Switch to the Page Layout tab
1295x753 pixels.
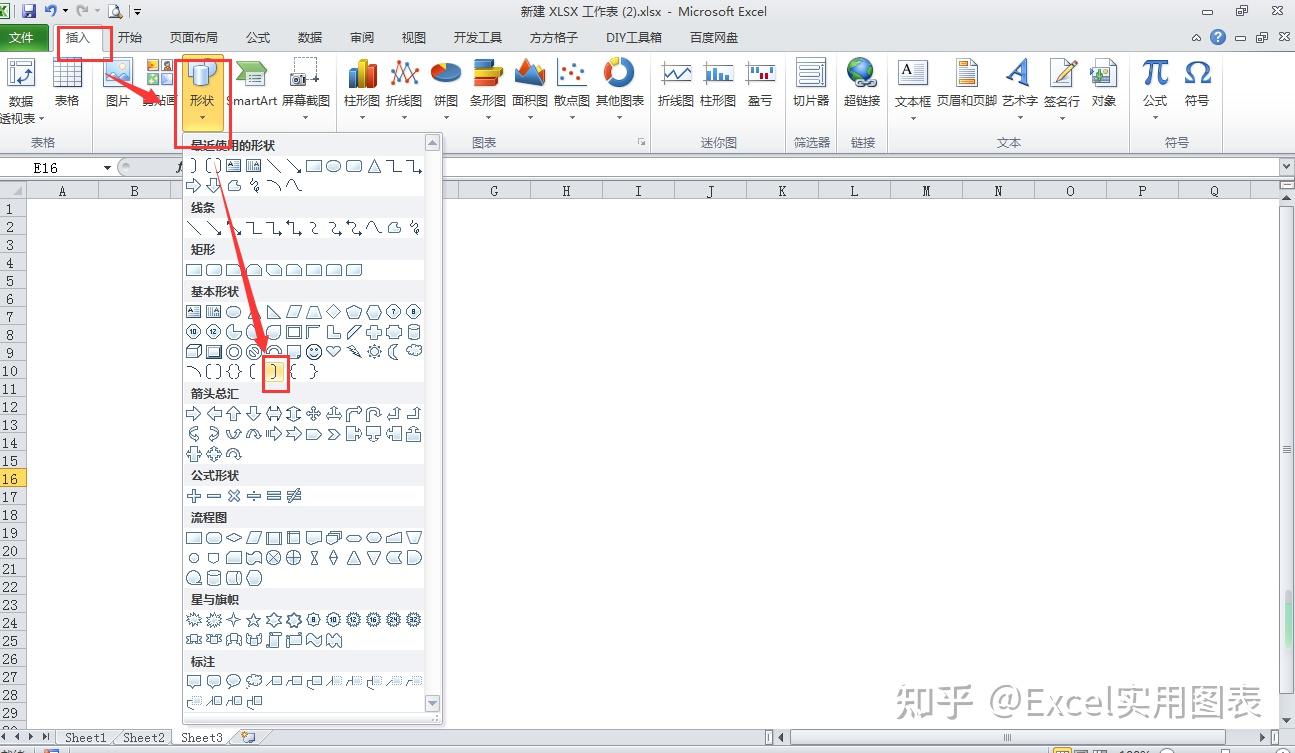193,38
